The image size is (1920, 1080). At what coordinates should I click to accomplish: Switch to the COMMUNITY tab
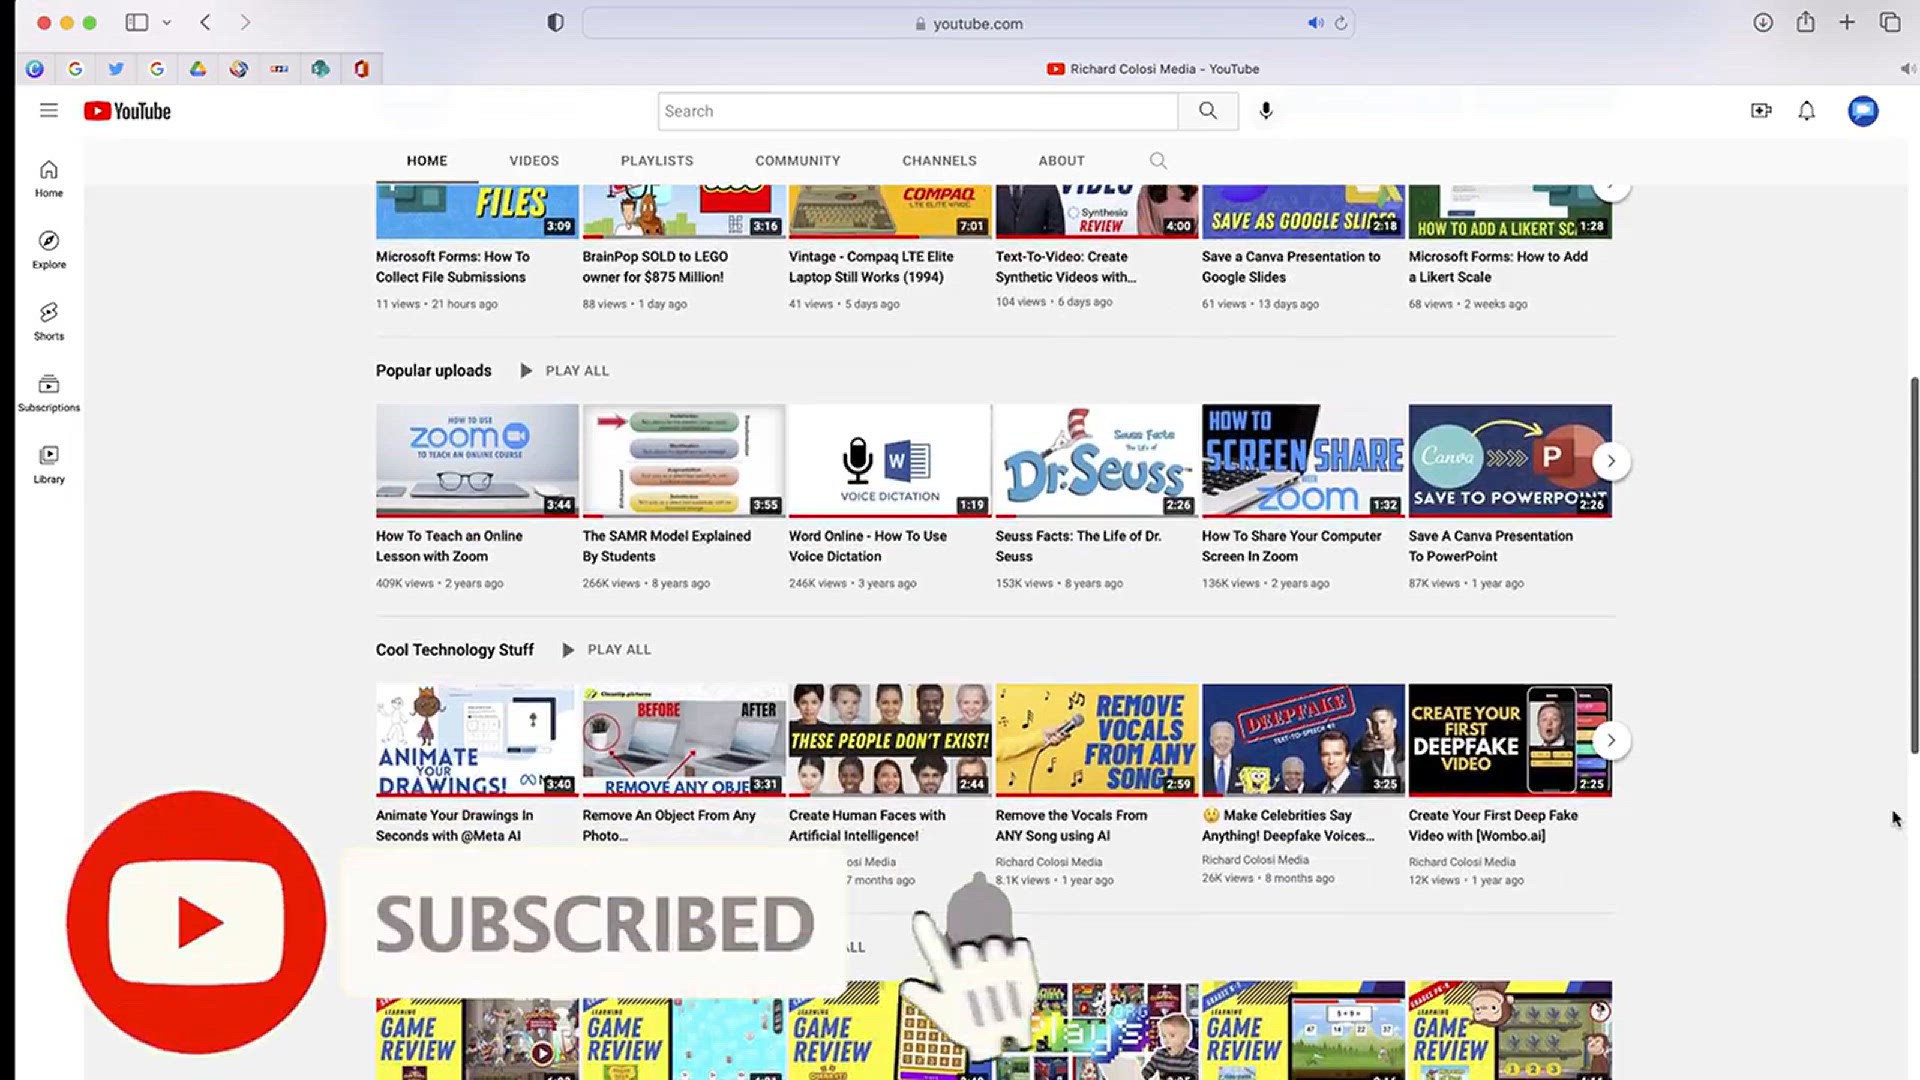[x=798, y=161]
